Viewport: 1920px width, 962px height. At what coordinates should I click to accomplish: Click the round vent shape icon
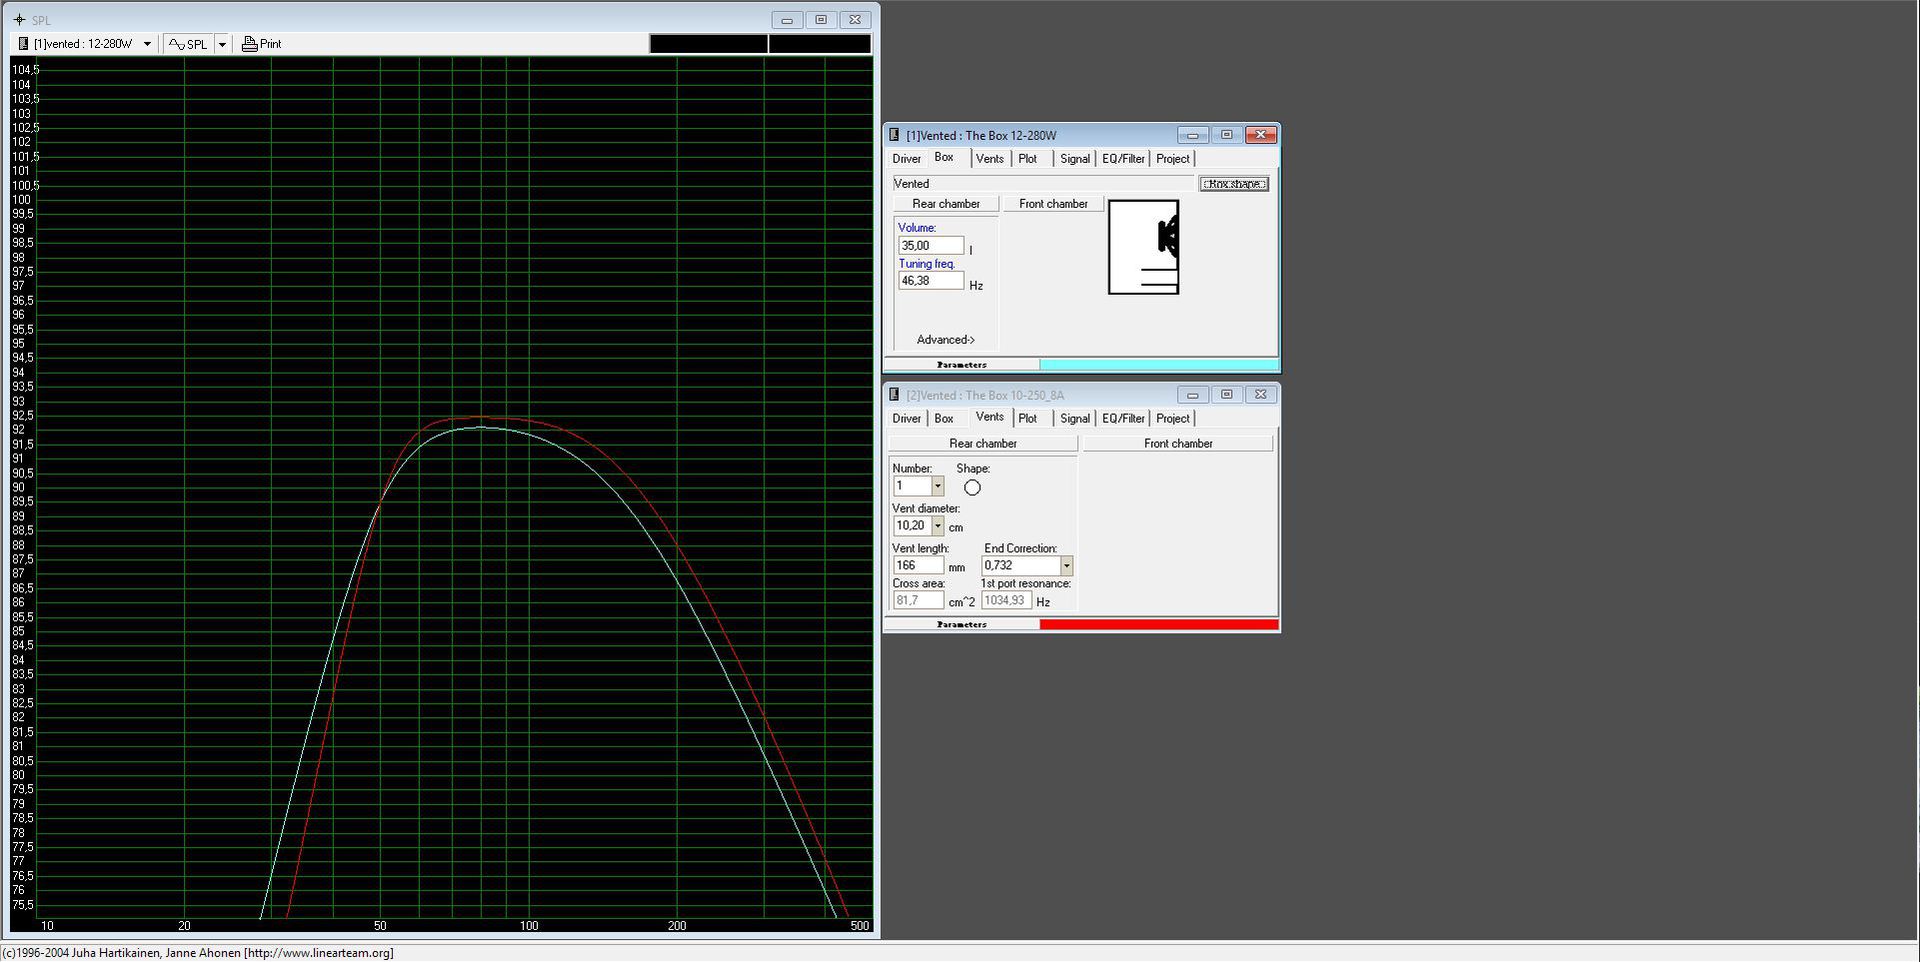972,488
